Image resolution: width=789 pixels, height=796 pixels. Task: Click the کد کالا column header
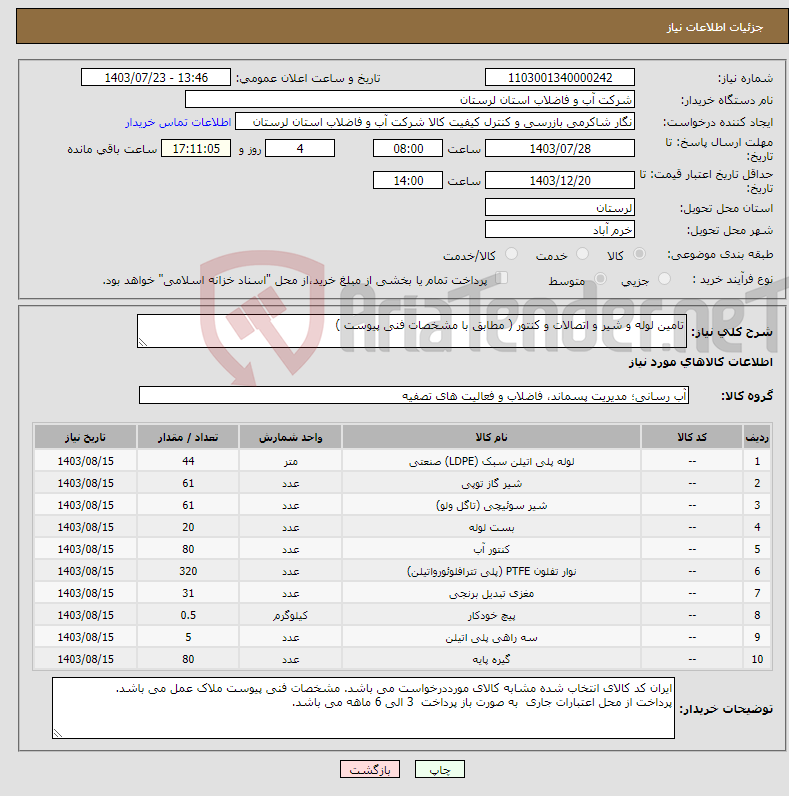click(692, 437)
